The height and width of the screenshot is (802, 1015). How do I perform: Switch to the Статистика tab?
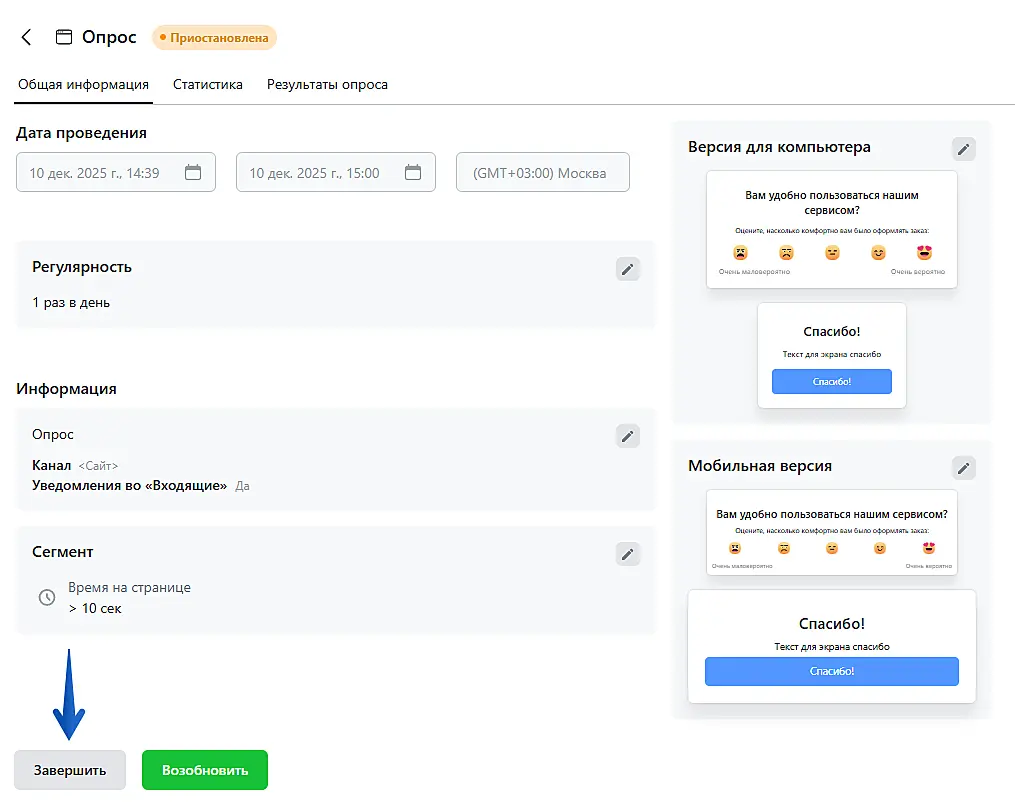click(x=208, y=85)
